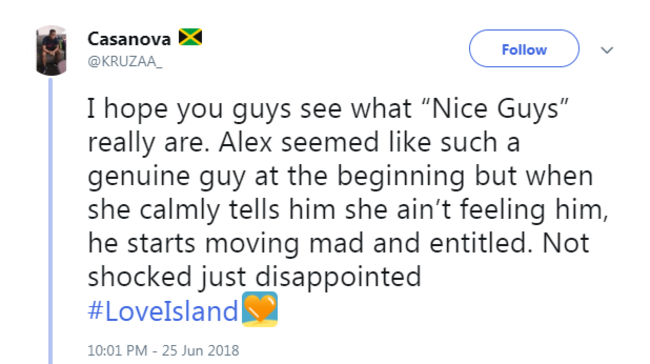Click the word genuine in tweet
Viewport: 650px width, 364px height.
(x=139, y=177)
